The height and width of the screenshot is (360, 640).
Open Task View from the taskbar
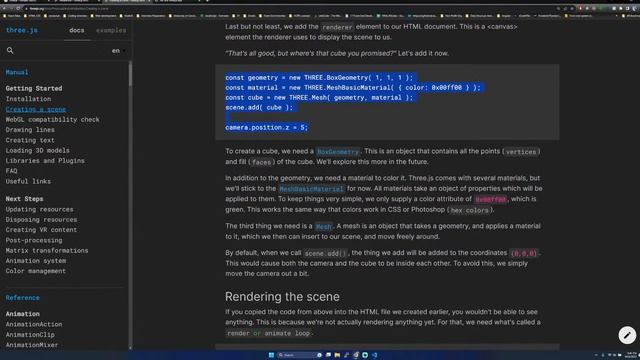[328, 355]
